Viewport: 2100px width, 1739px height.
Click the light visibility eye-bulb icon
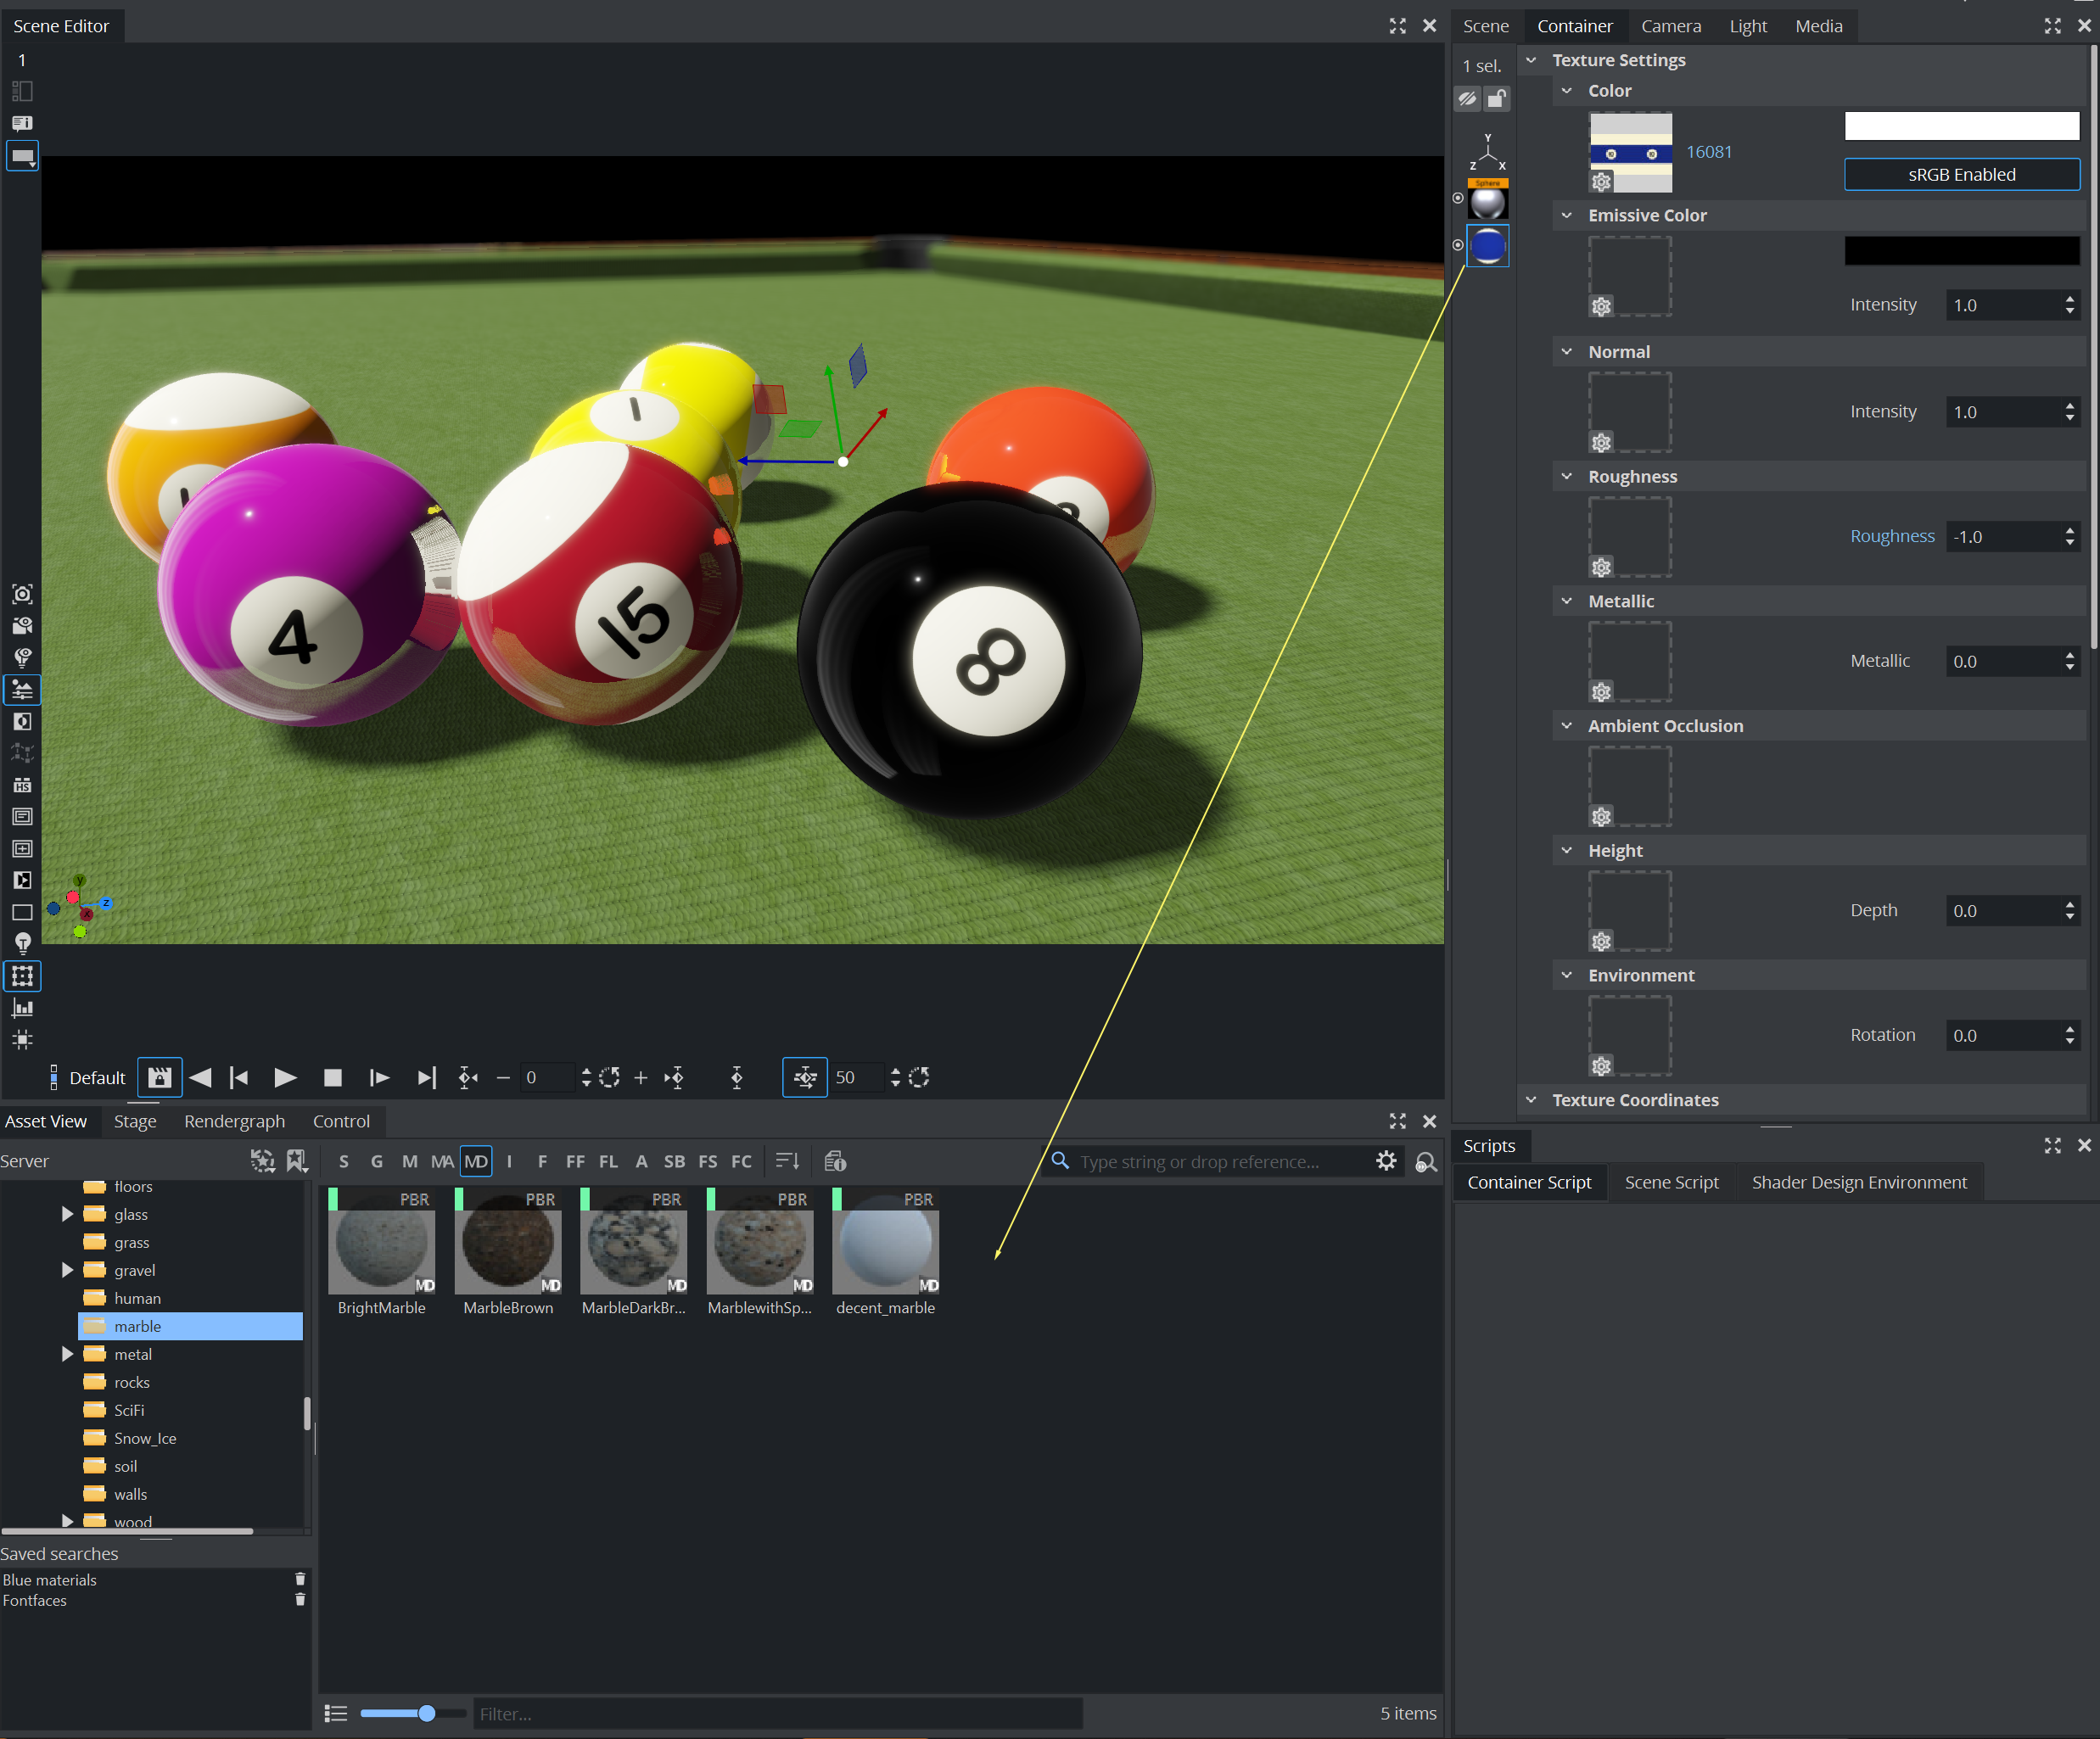pyautogui.click(x=22, y=658)
